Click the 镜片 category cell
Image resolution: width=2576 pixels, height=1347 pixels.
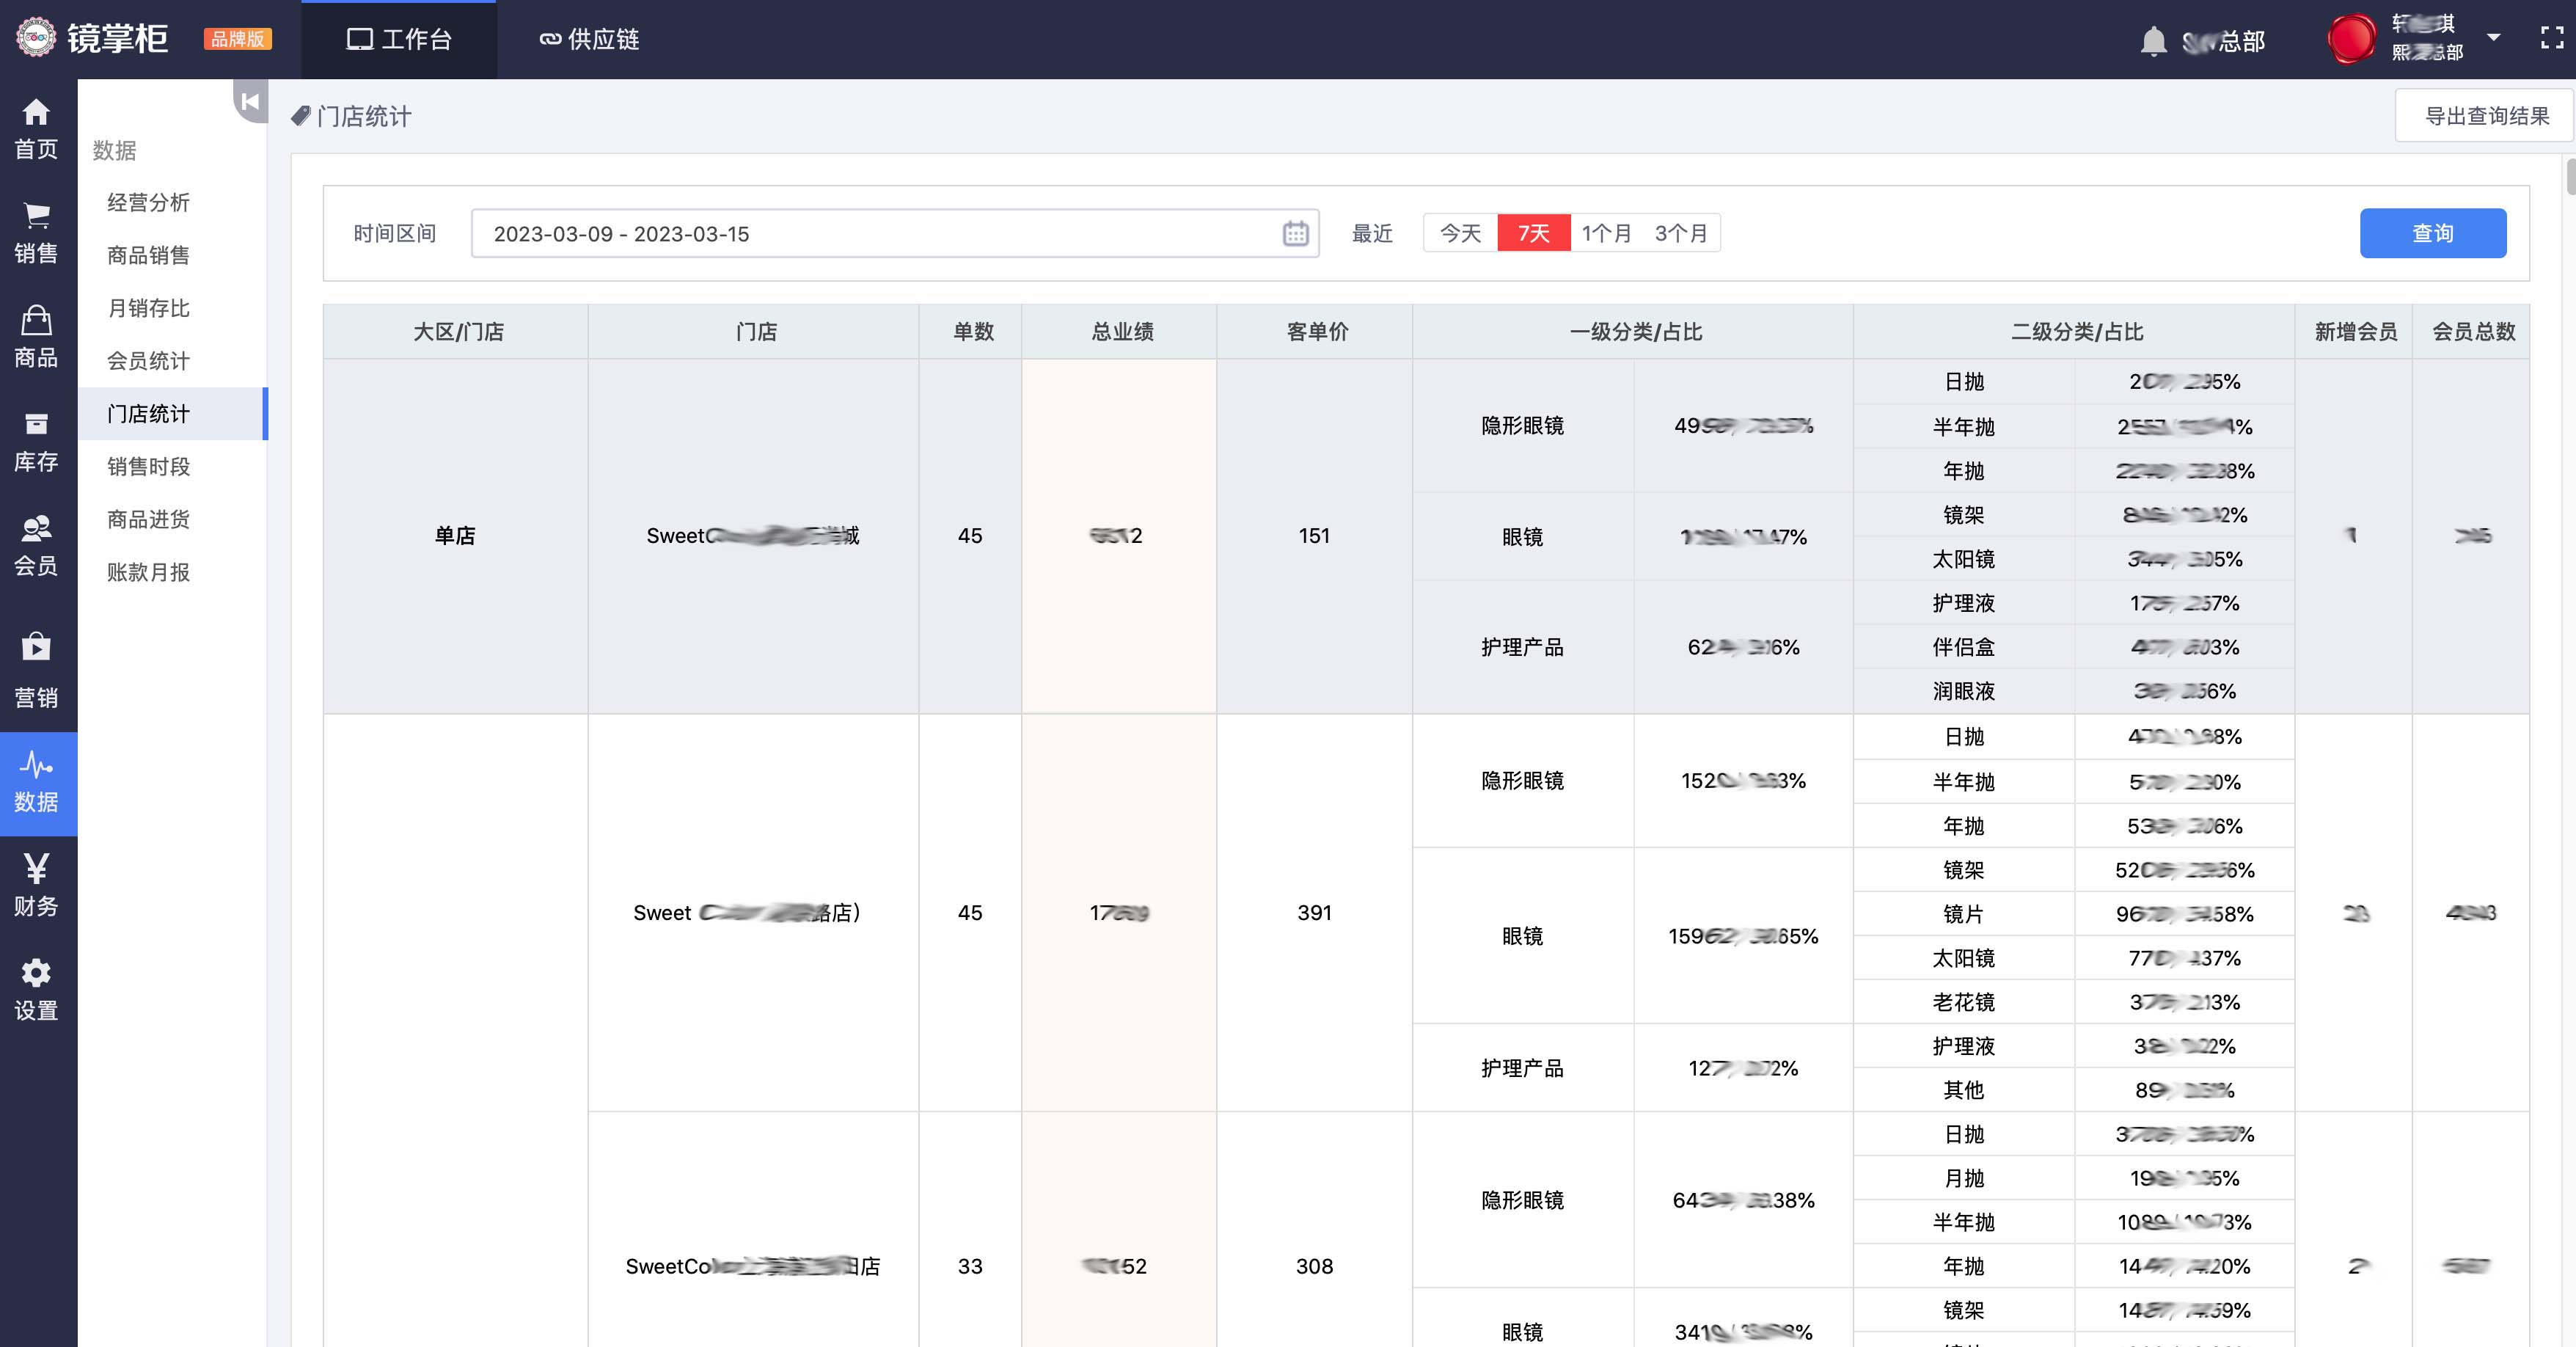pyautogui.click(x=1964, y=914)
